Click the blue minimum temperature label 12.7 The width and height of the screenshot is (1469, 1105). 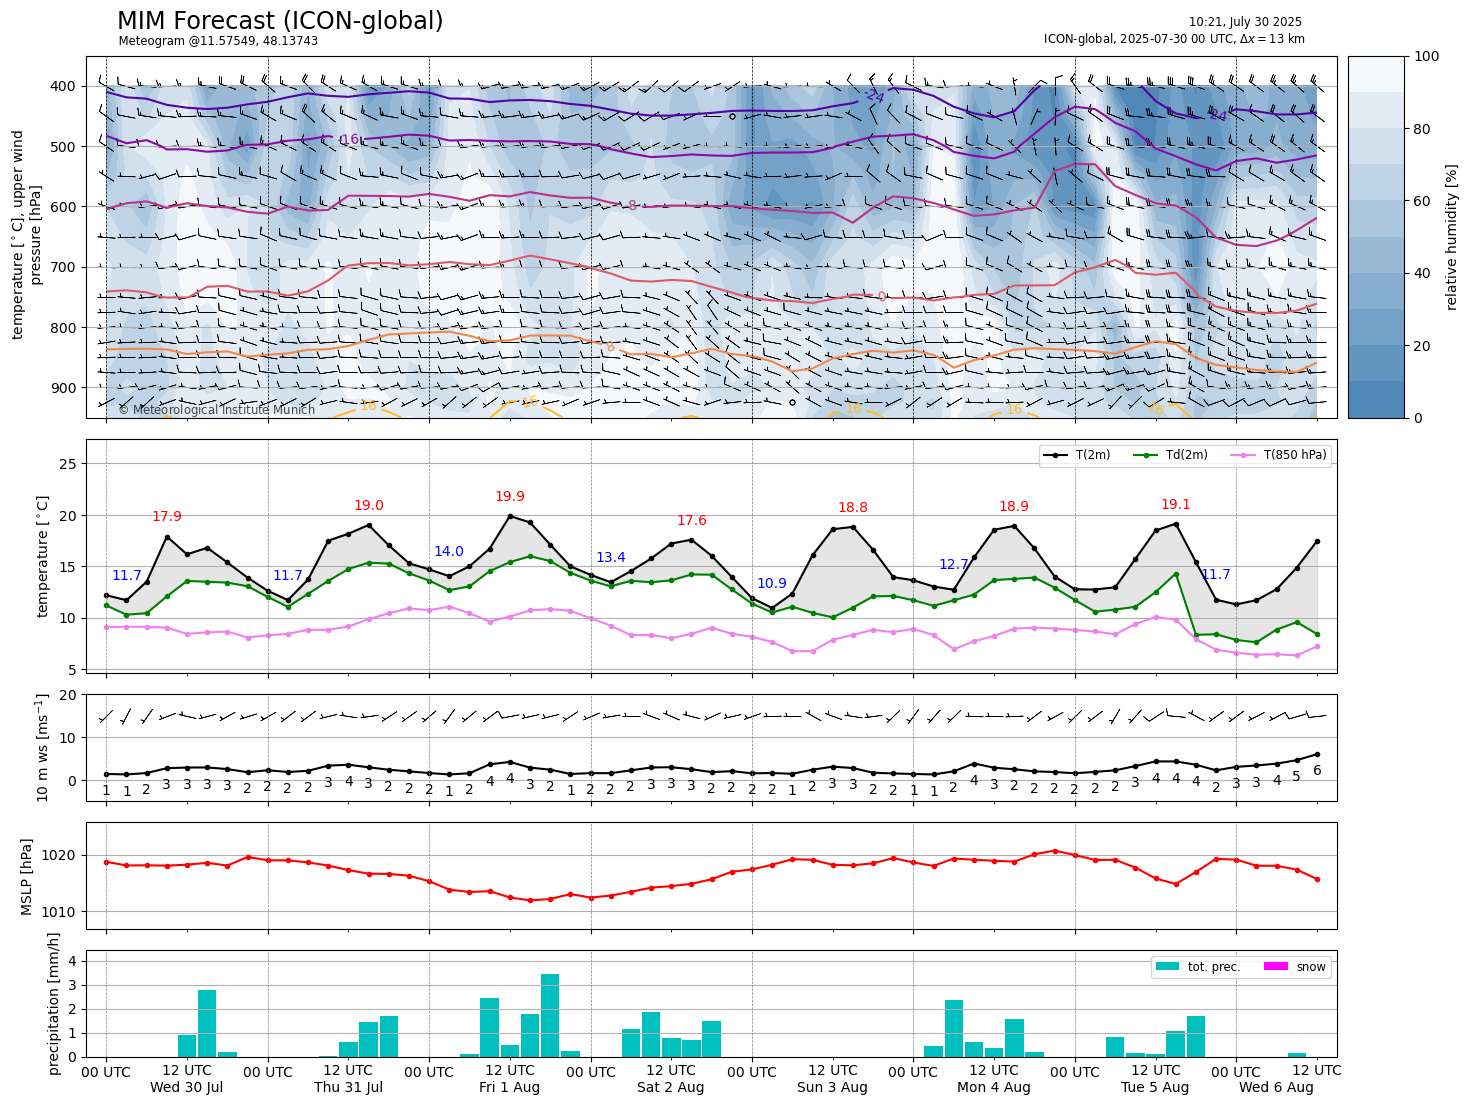(954, 565)
